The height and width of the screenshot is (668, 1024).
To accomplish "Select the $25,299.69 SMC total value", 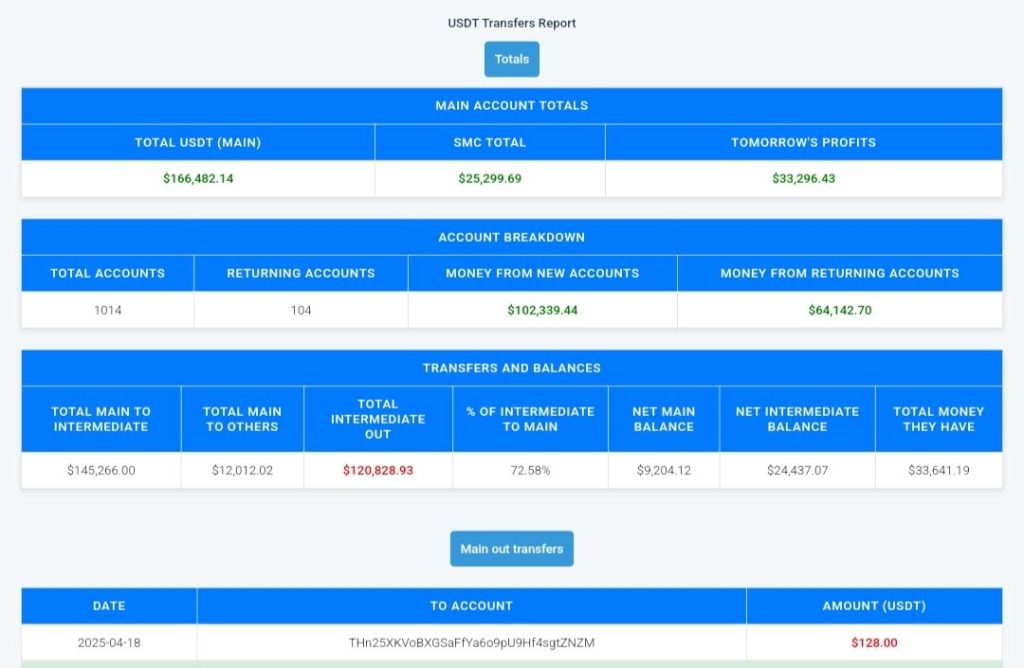I will pos(489,178).
